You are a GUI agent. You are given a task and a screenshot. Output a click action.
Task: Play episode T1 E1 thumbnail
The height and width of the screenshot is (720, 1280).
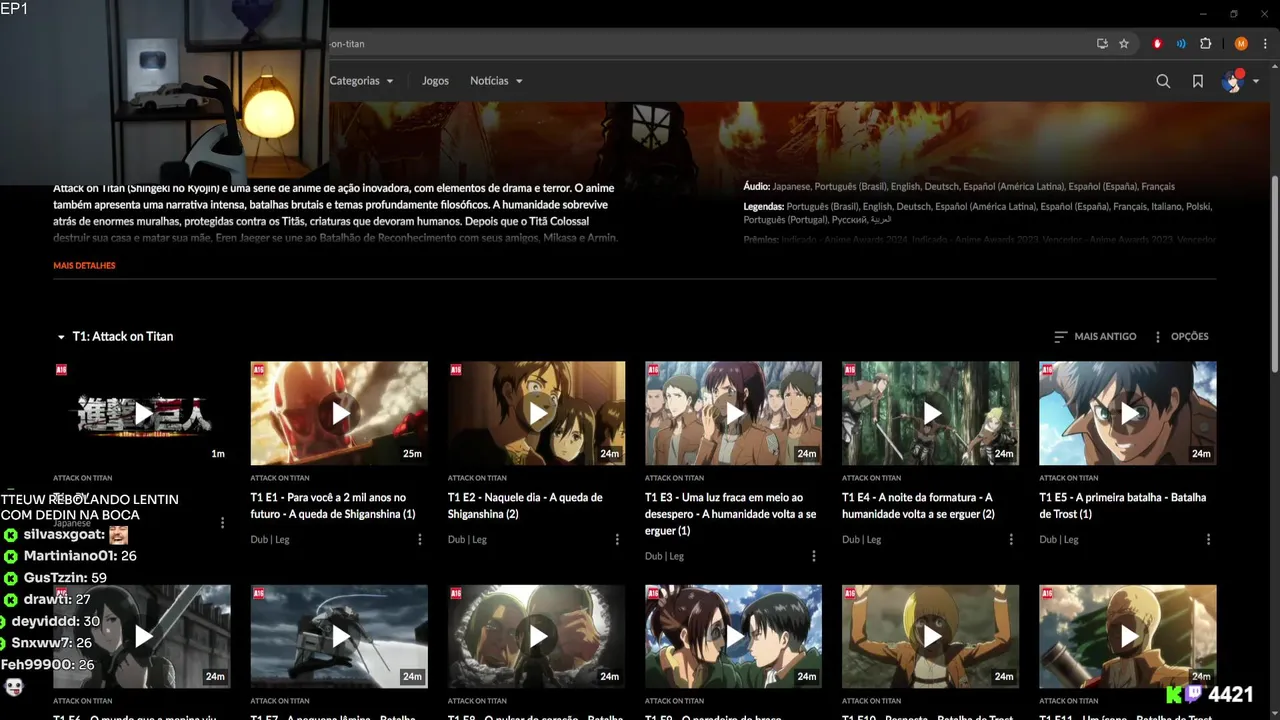339,413
